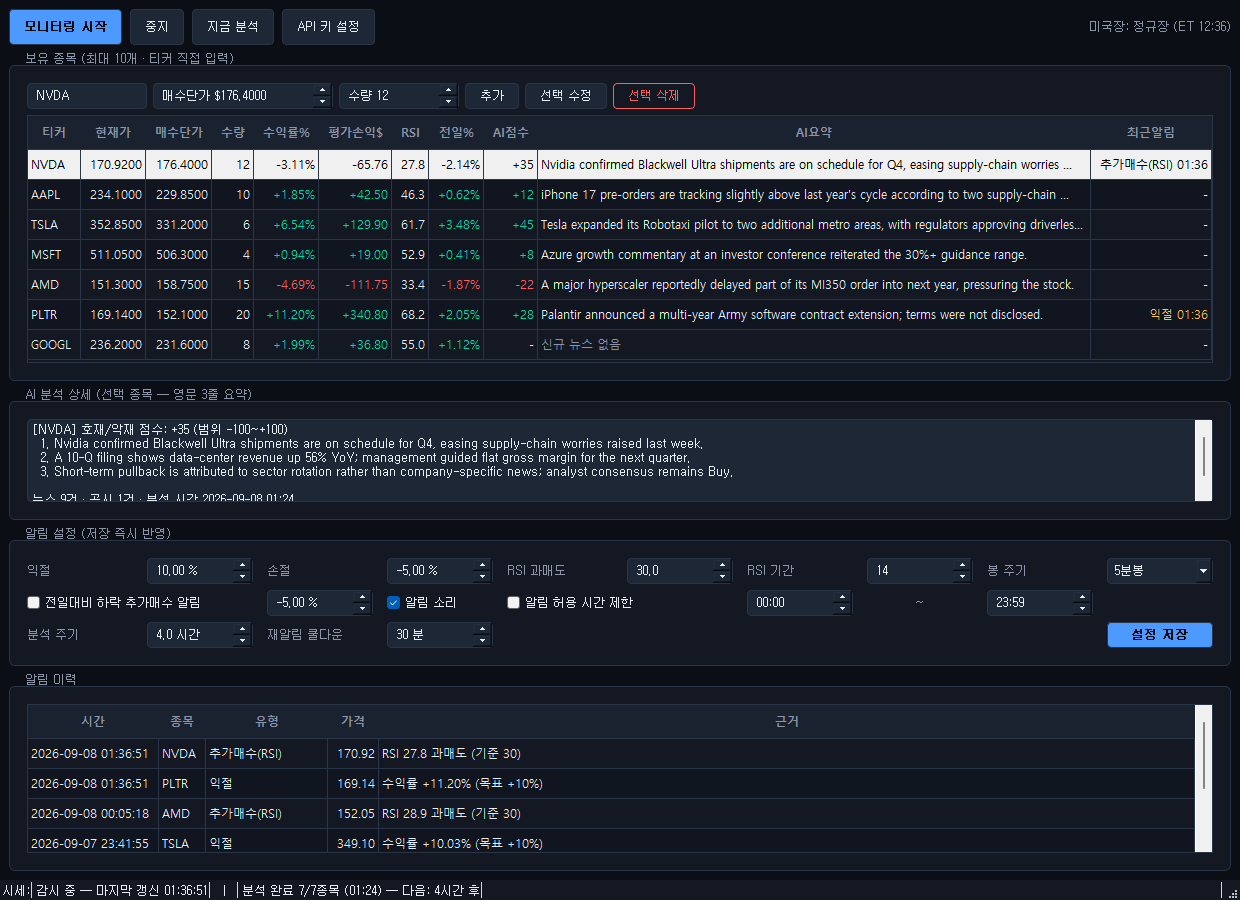Increase 매수단가 with up arrow
Image resolution: width=1240 pixels, height=900 pixels.
coord(322,90)
